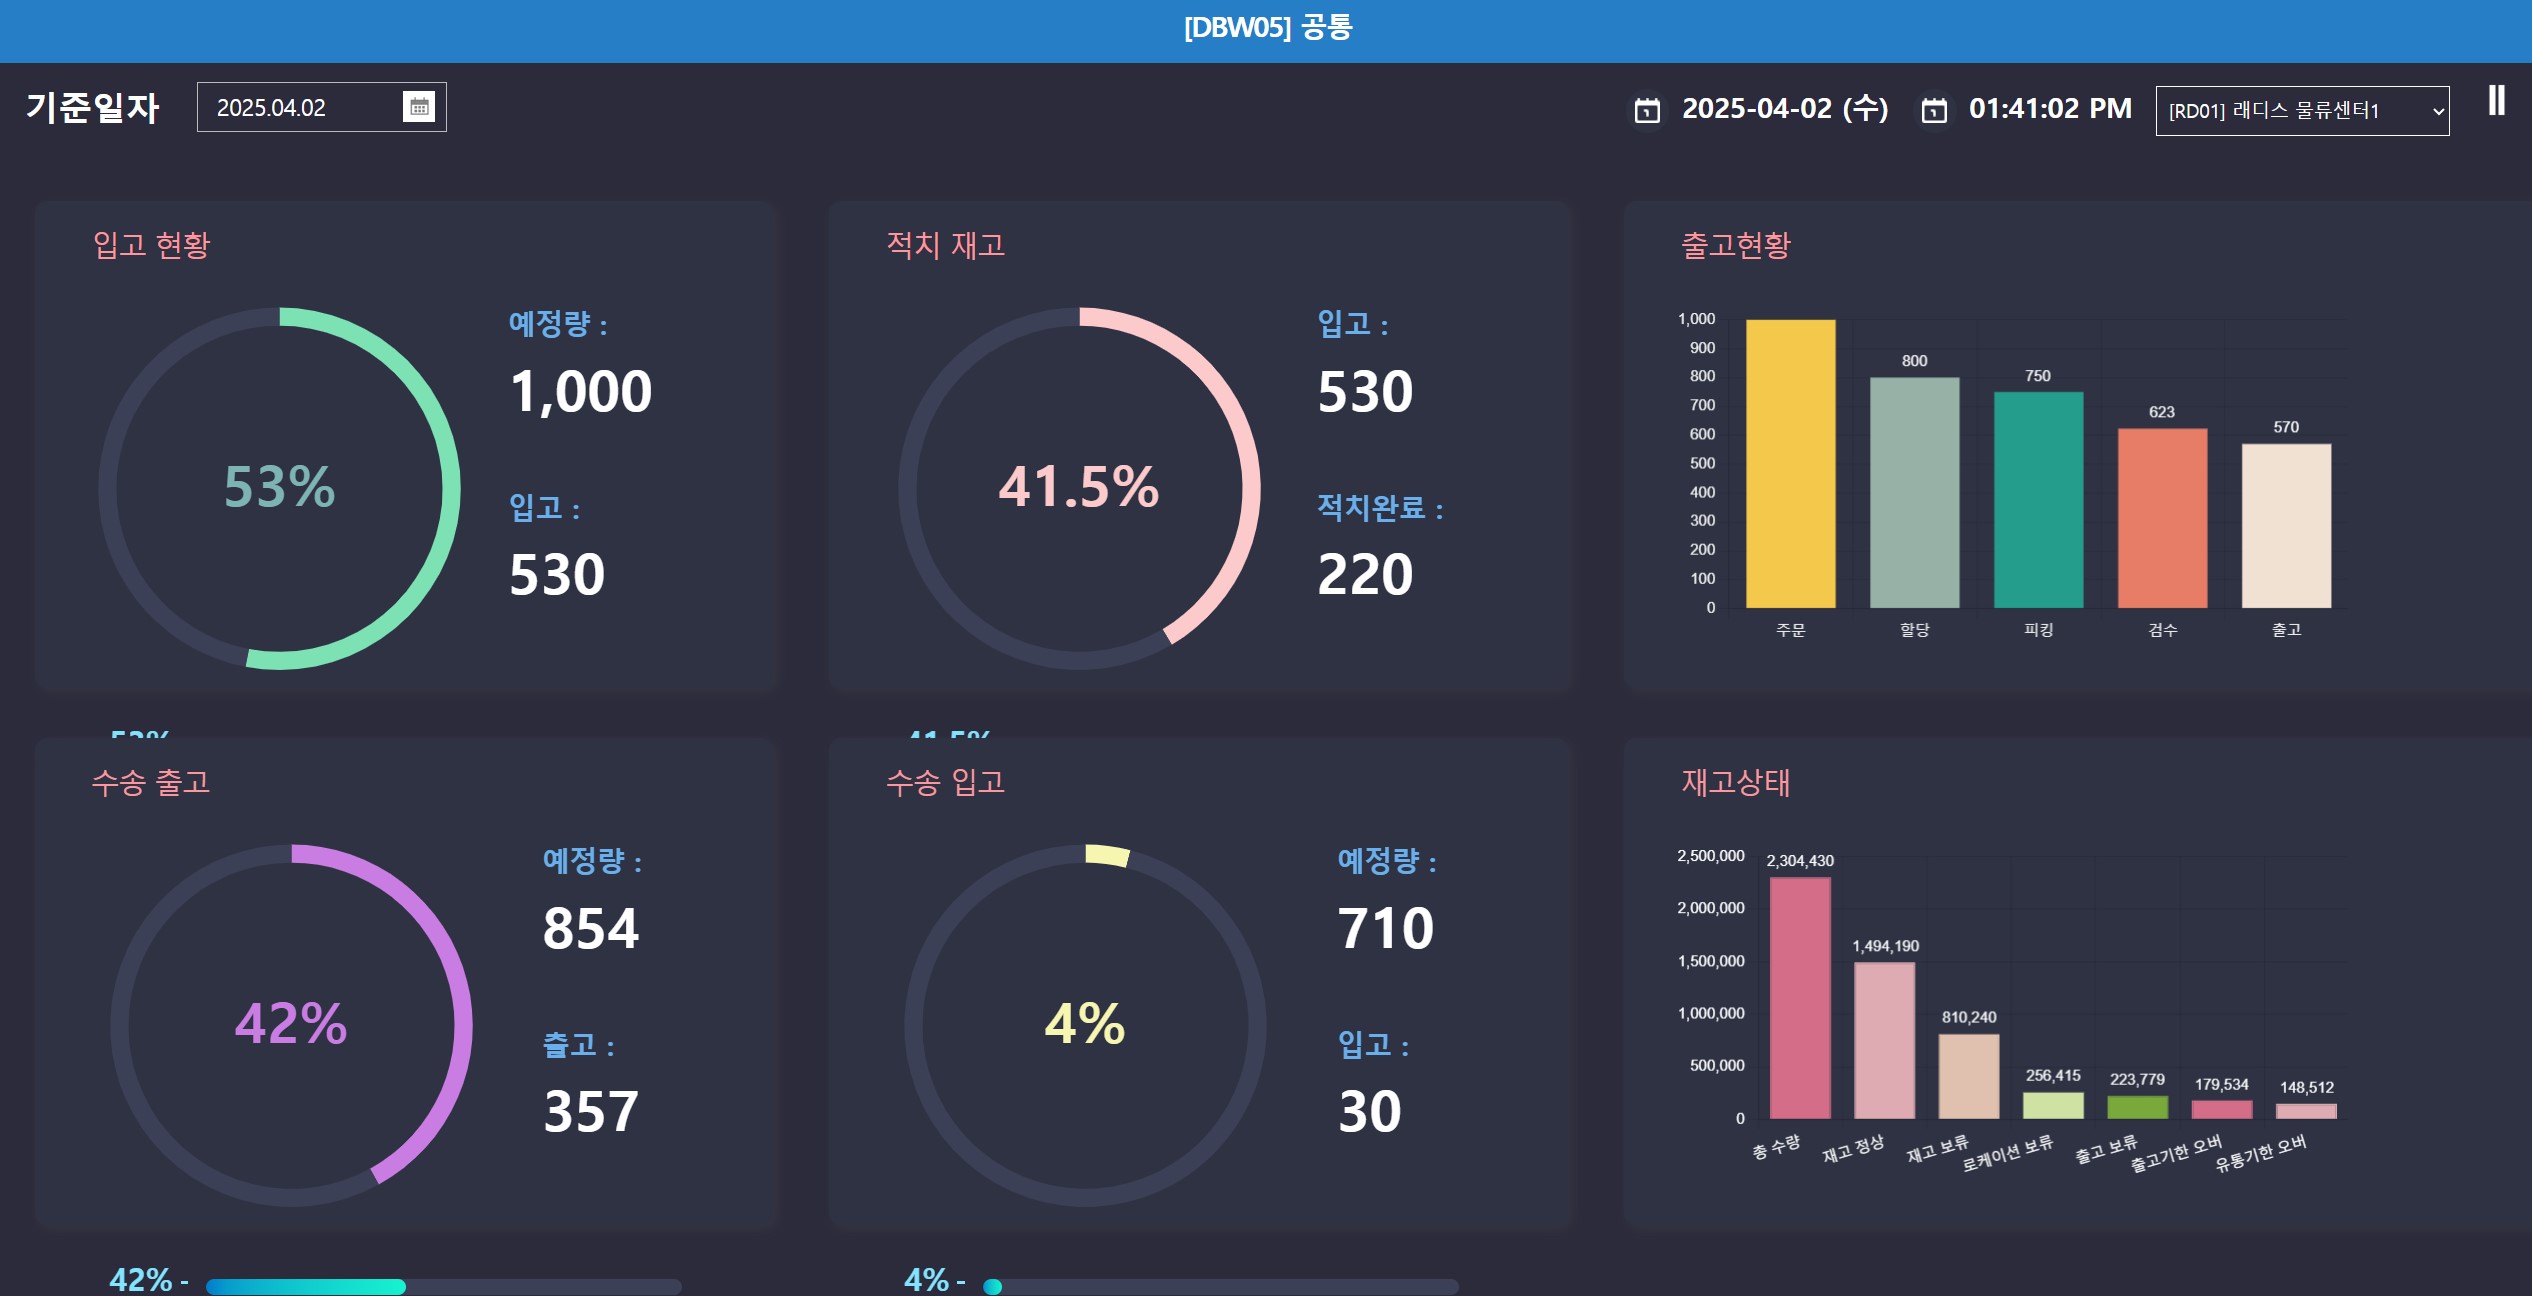Click the 재고 보류 bar labeled 810,240
Image resolution: width=2532 pixels, height=1296 pixels.
[x=1968, y=1076]
